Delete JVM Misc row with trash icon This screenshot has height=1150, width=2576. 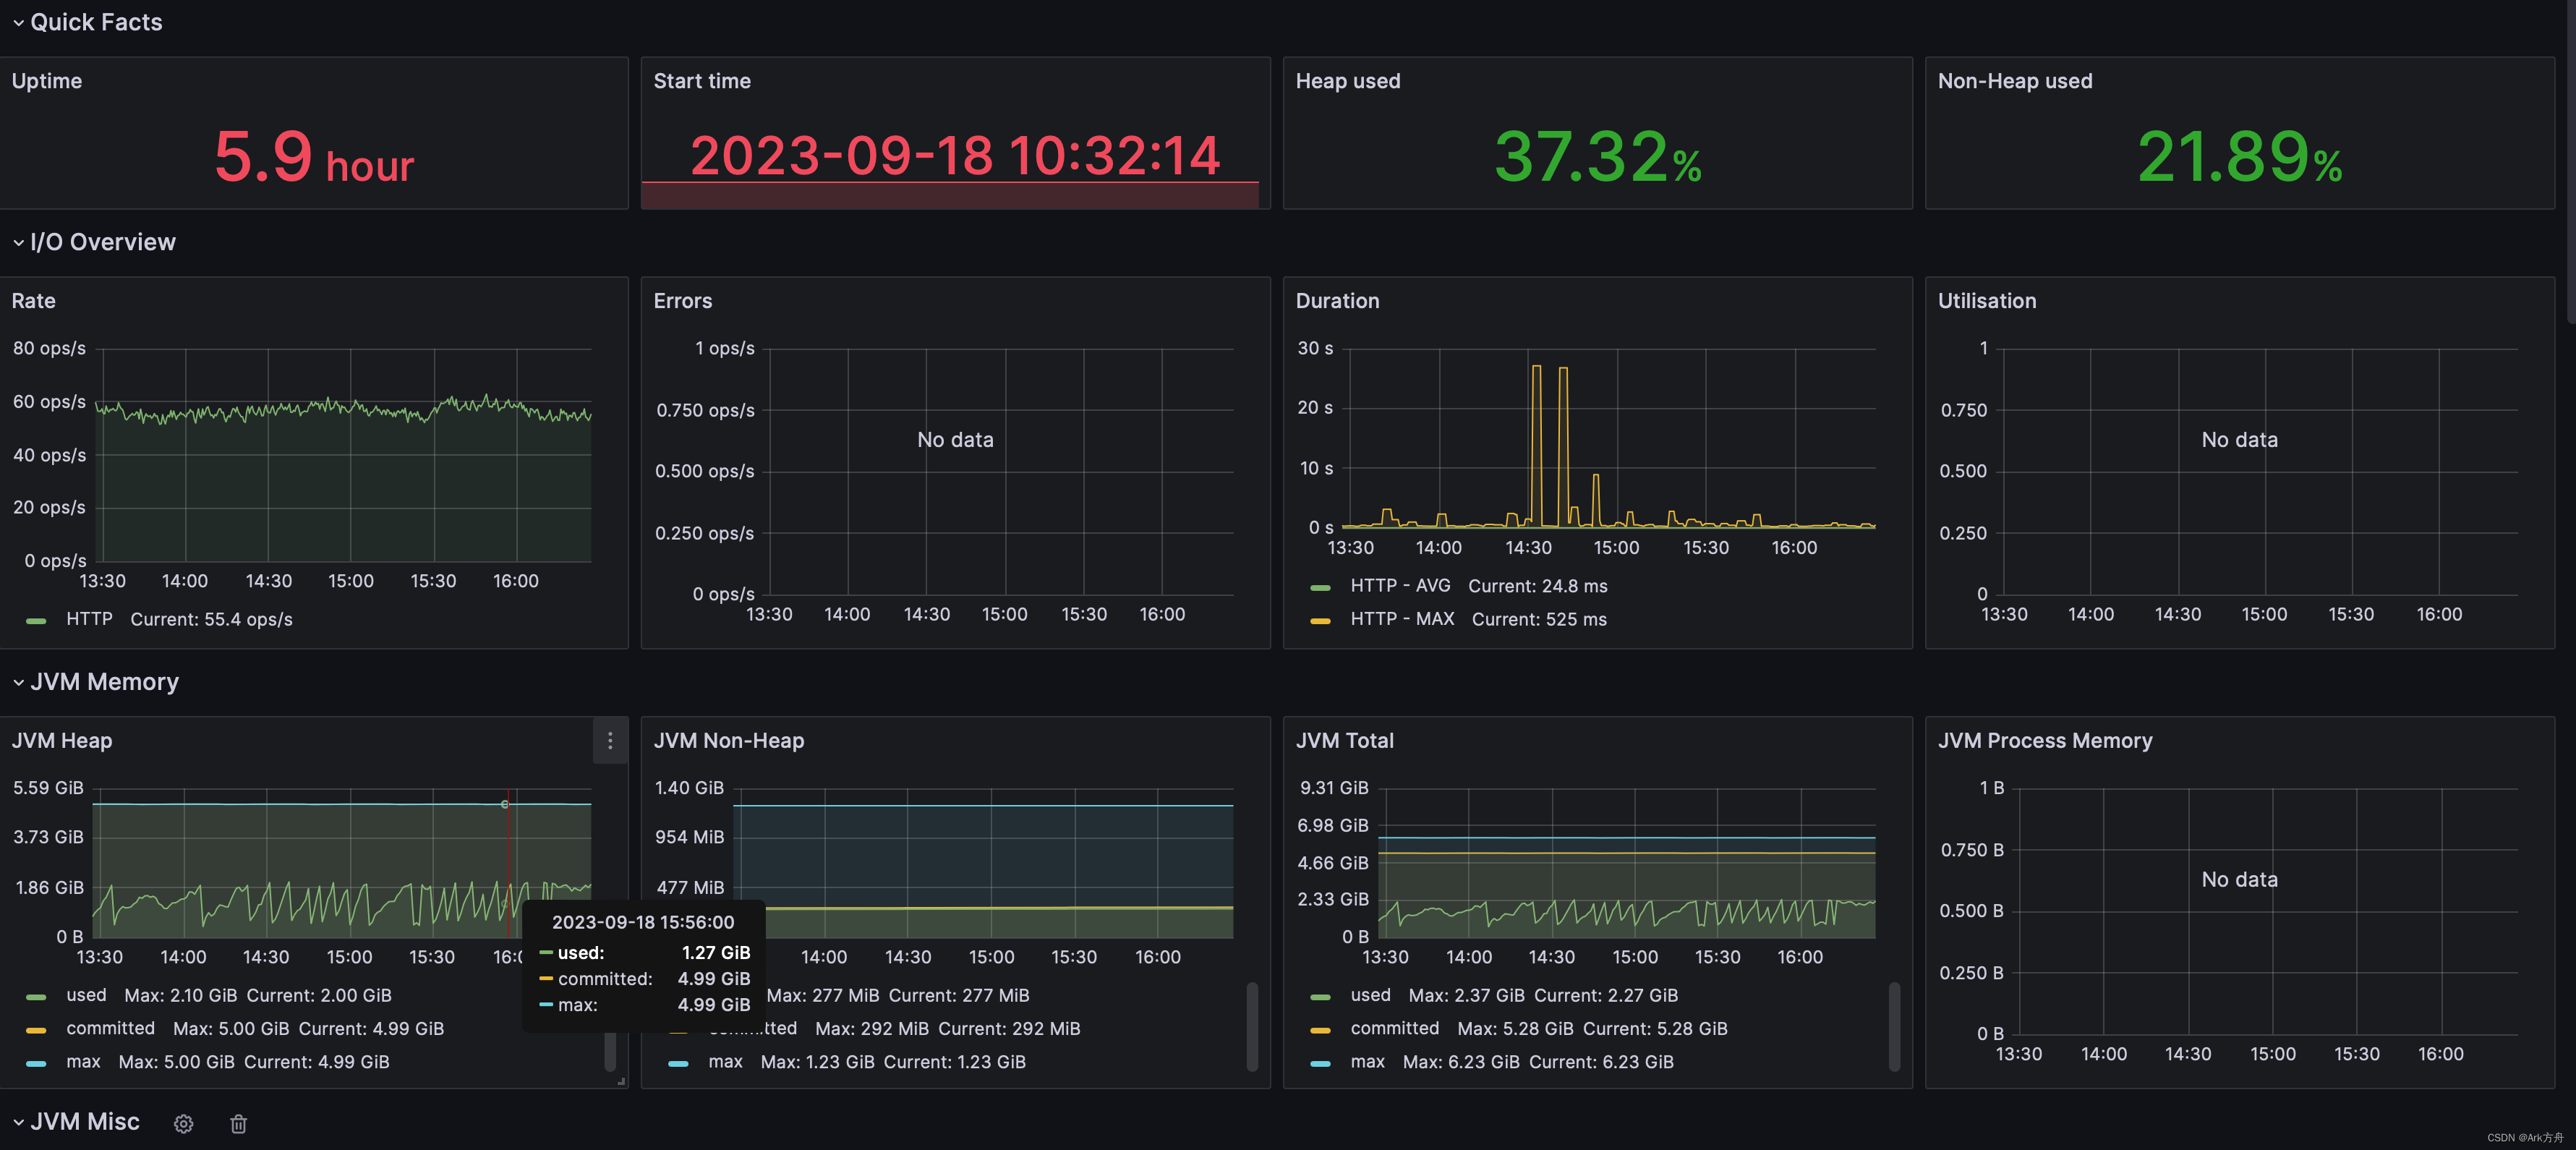[x=238, y=1124]
